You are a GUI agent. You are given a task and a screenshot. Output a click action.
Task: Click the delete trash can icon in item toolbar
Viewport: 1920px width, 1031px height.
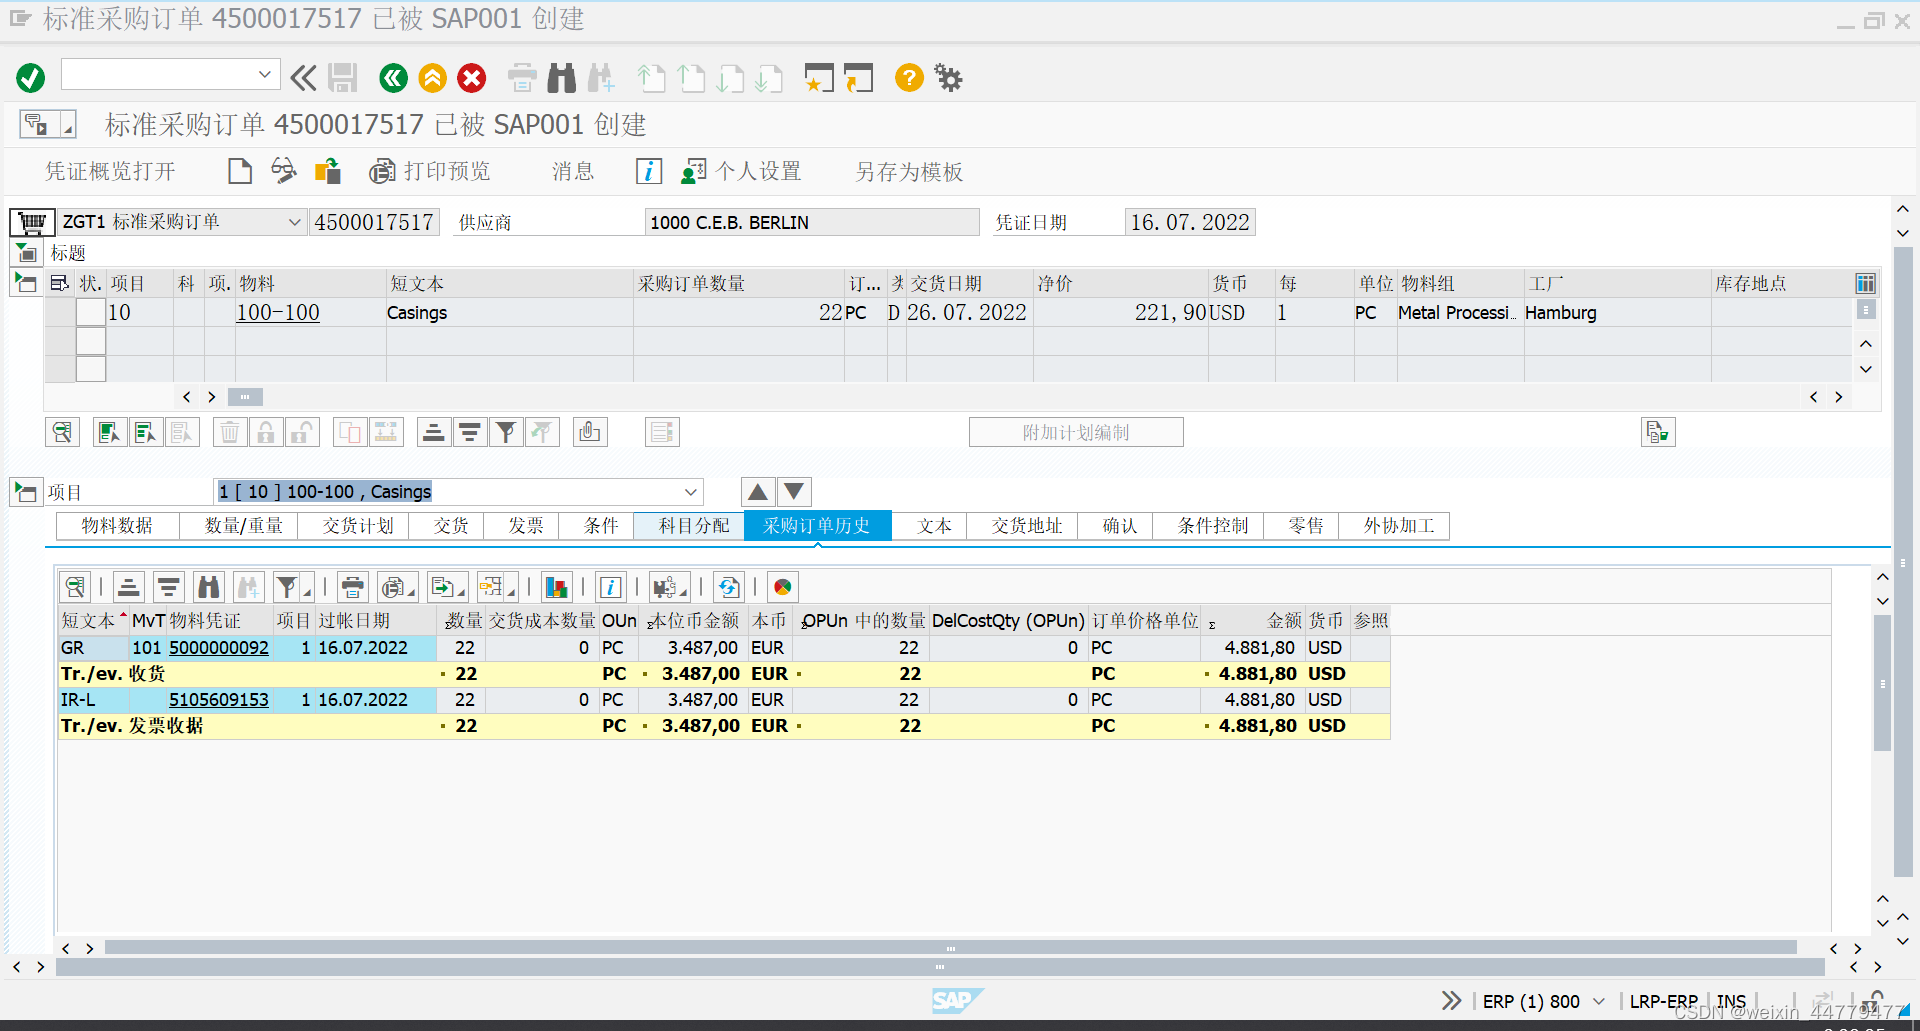tap(230, 432)
